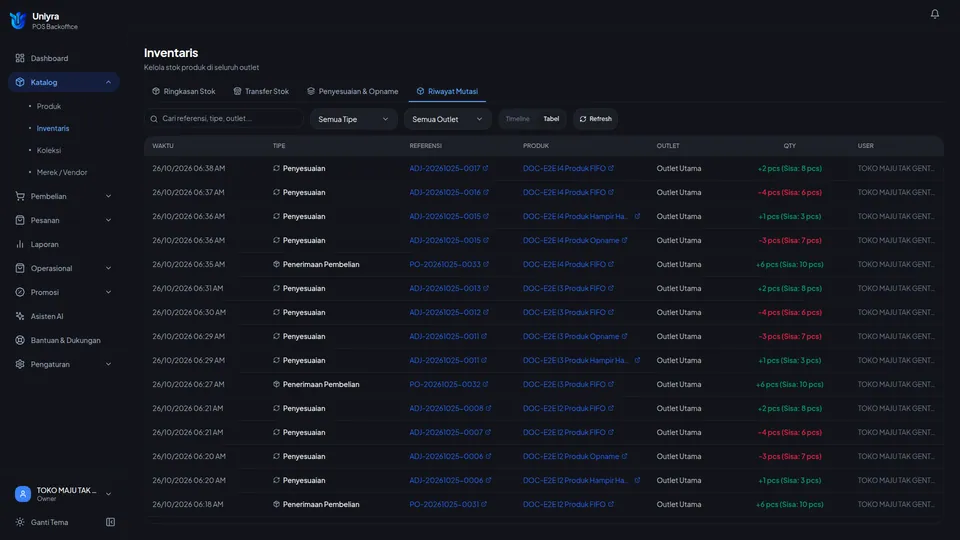Screen dimensions: 960x540
Task: Click the external-link icon beside DOC-E2E I4 Produk Opname
Action: 624,240
